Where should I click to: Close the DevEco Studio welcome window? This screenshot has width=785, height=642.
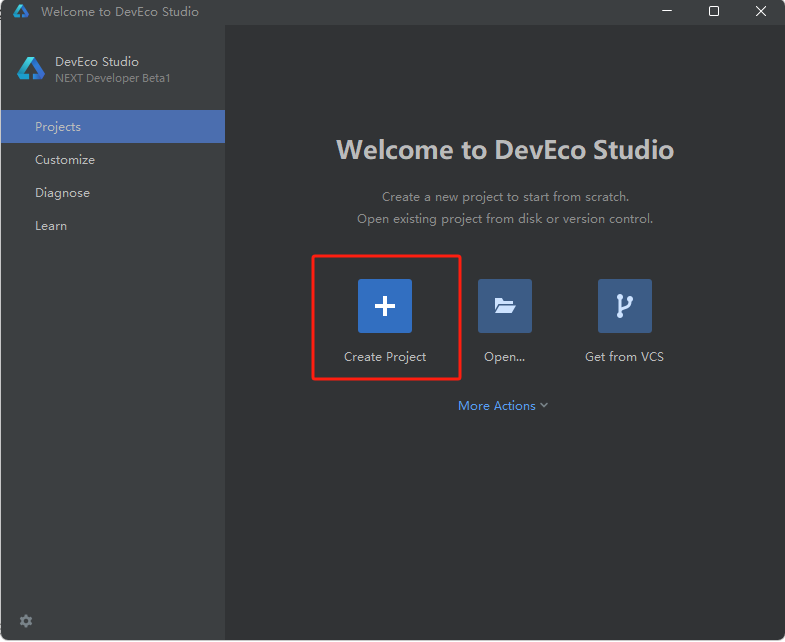pyautogui.click(x=760, y=11)
